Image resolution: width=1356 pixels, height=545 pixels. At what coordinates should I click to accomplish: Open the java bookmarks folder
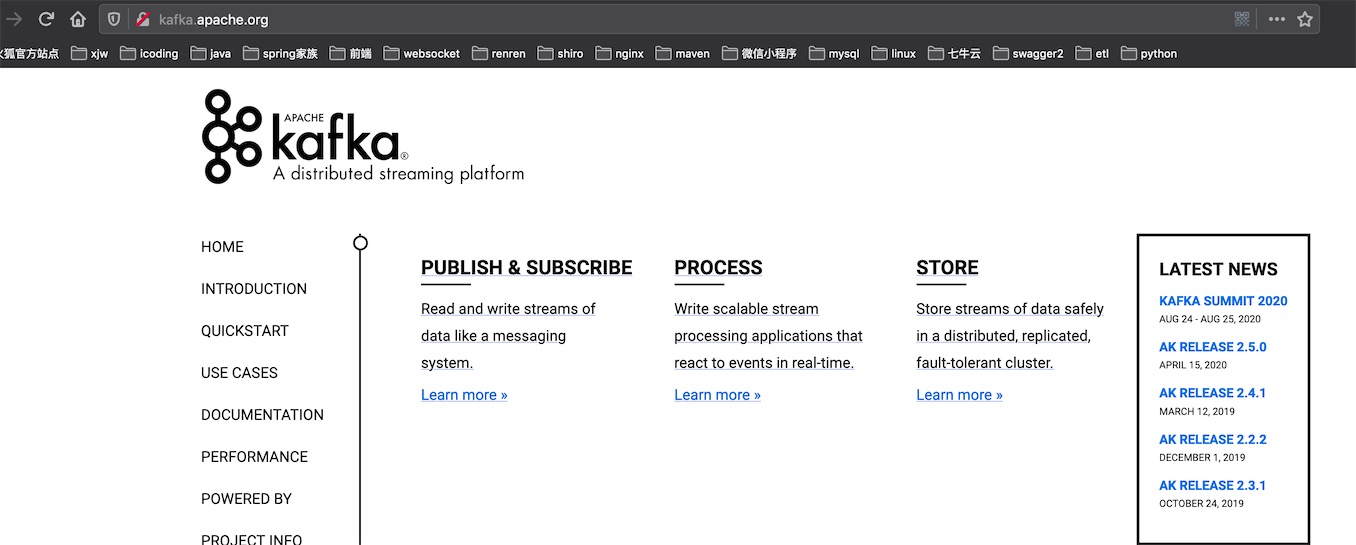point(211,53)
